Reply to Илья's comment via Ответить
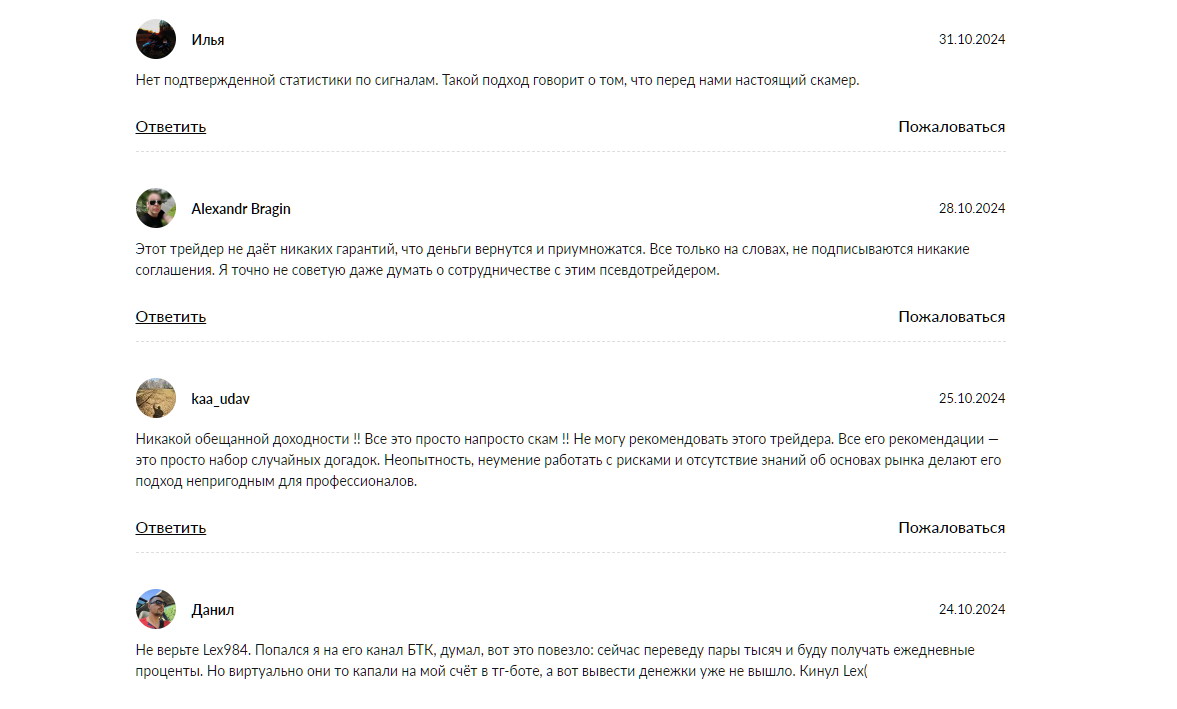This screenshot has width=1177, height=709. 170,127
